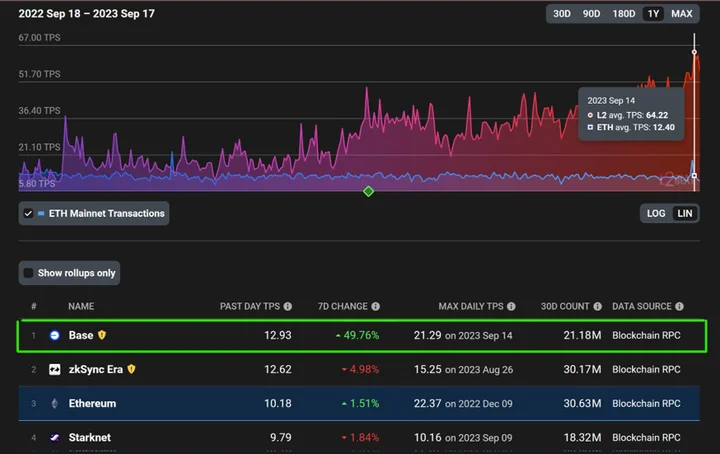Click the ETH data point on the blue line
This screenshot has width=720, height=454.
[694, 176]
